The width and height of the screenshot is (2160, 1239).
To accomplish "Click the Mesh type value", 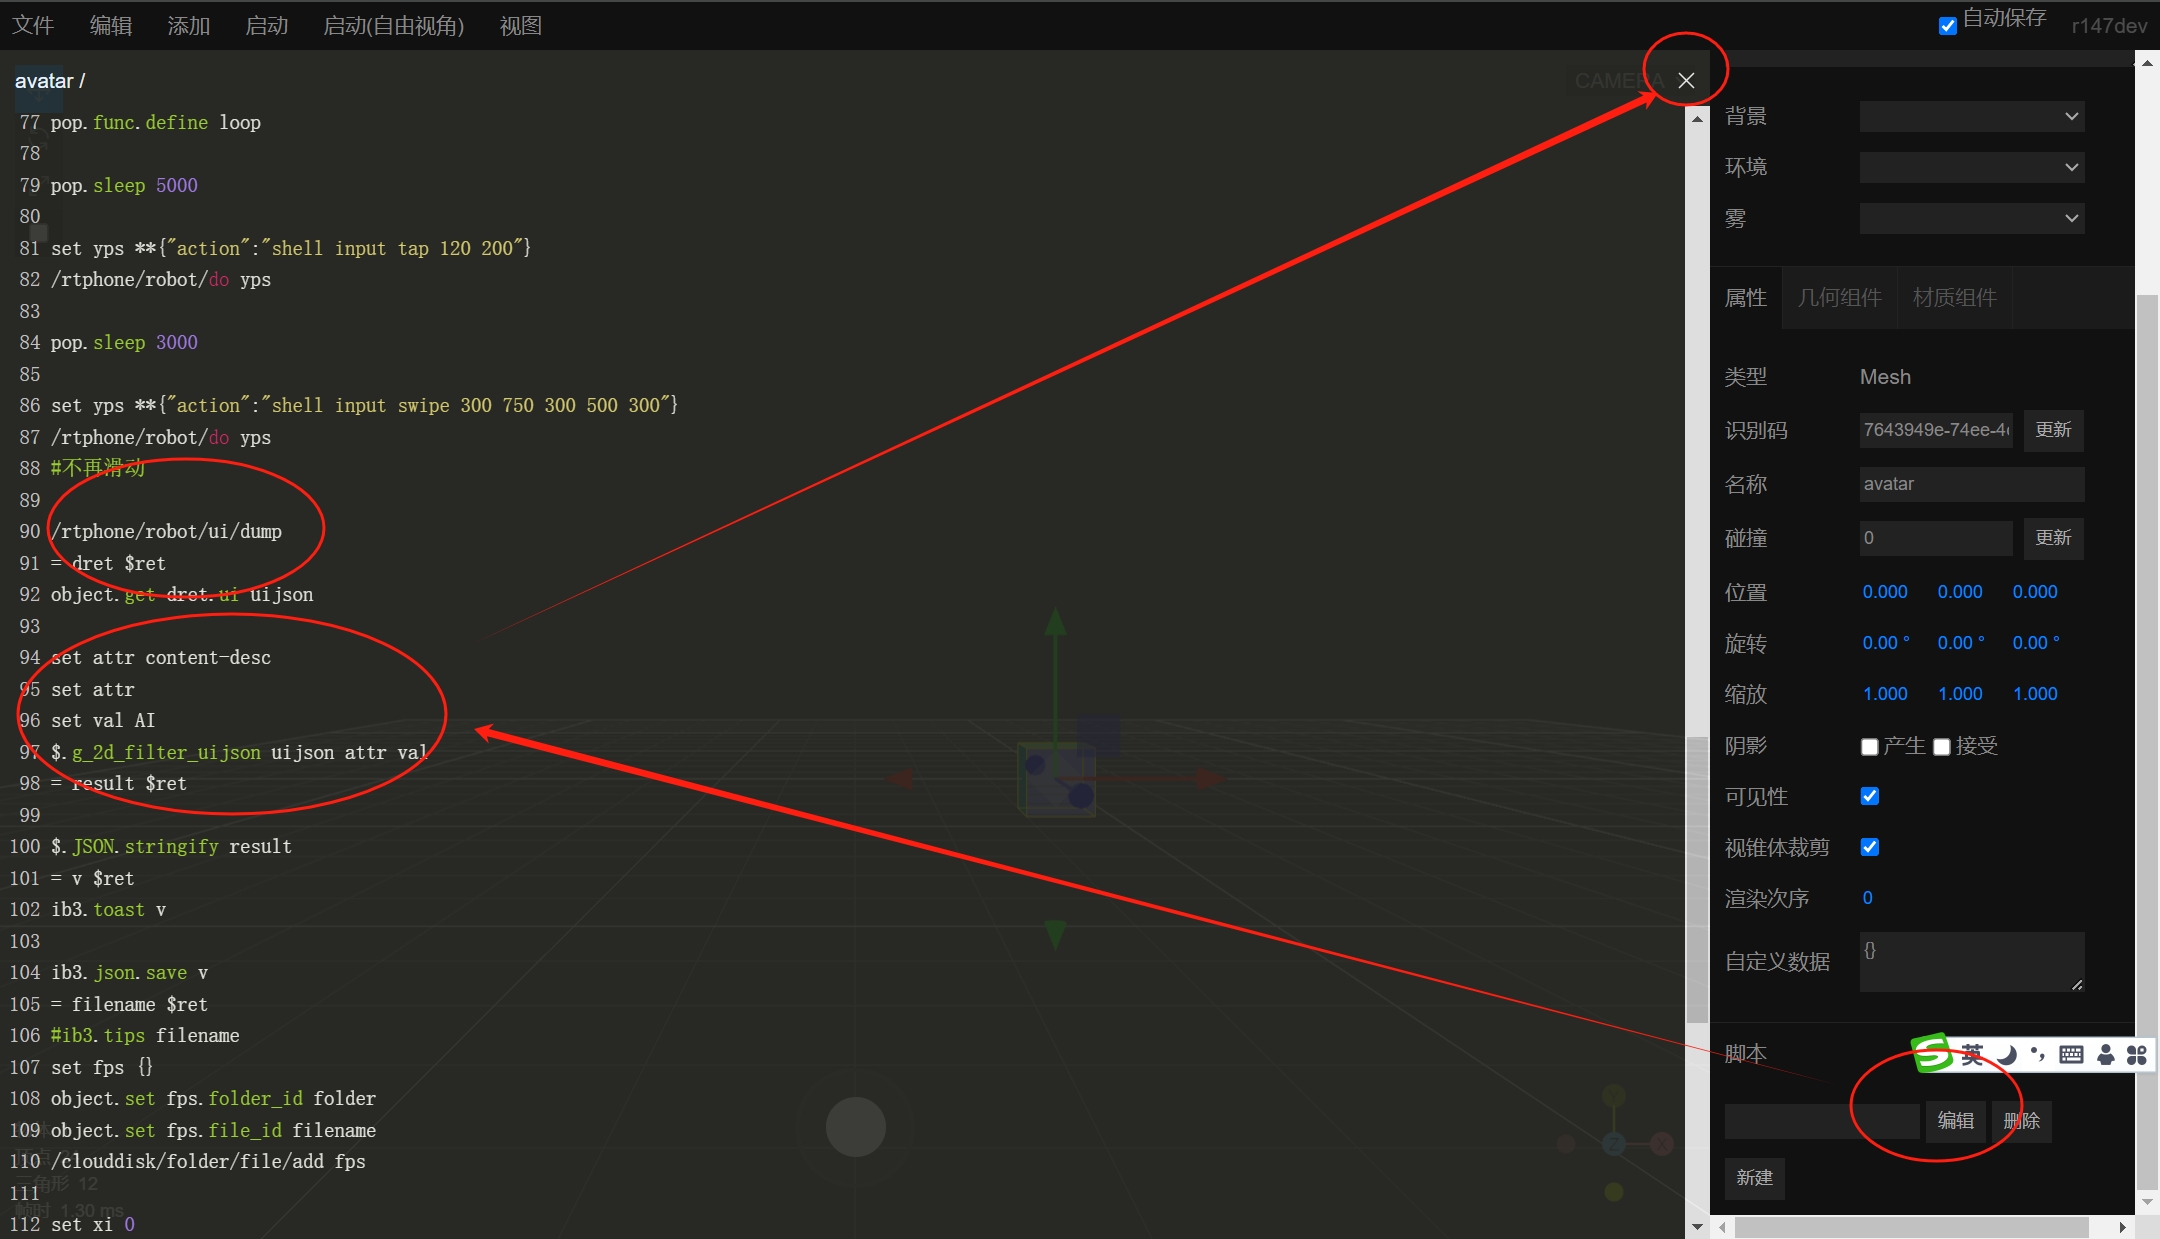I will coord(1885,377).
